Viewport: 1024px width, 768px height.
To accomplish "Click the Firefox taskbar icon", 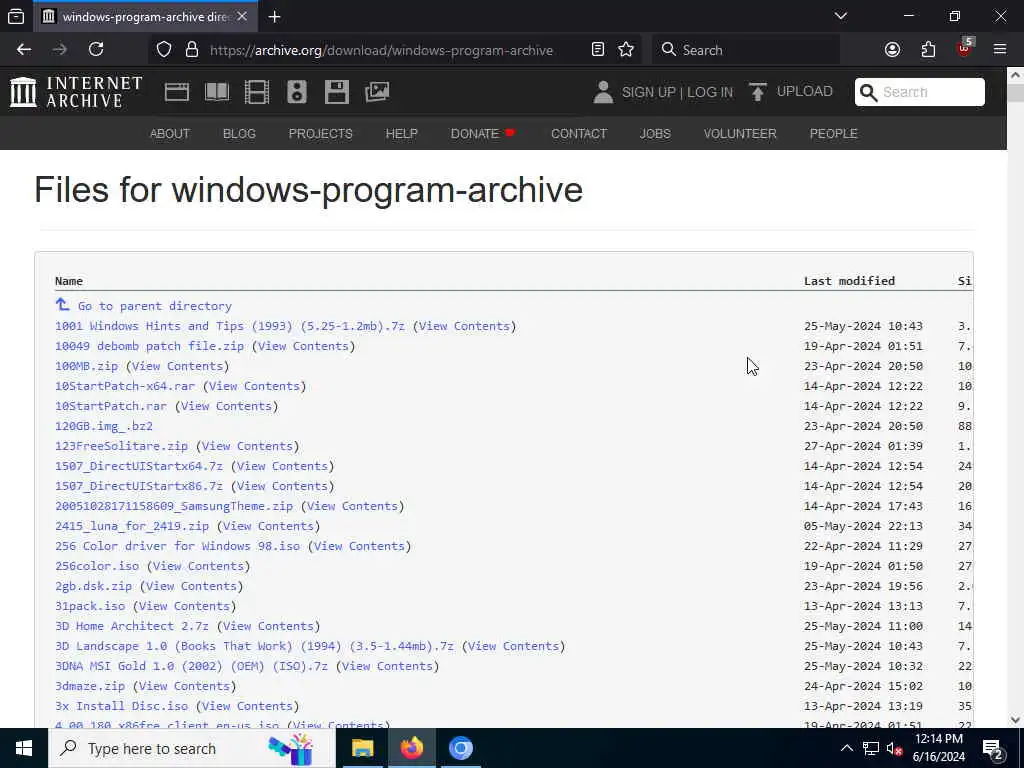I will (x=411, y=748).
